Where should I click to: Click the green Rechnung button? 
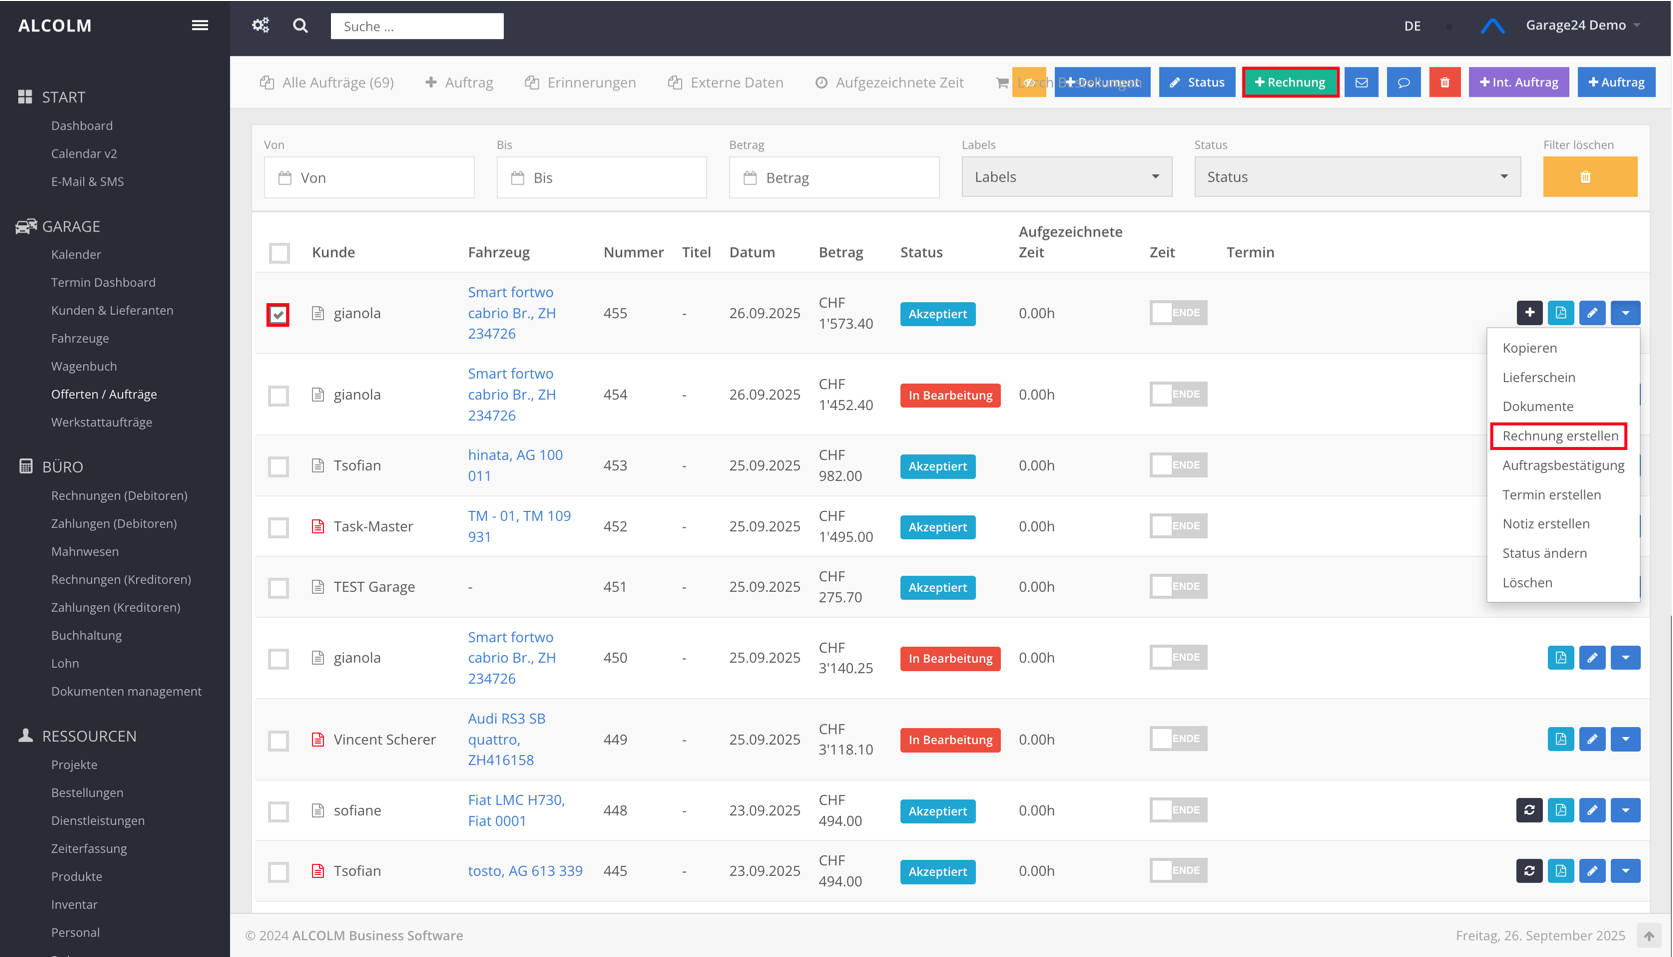click(x=1290, y=82)
